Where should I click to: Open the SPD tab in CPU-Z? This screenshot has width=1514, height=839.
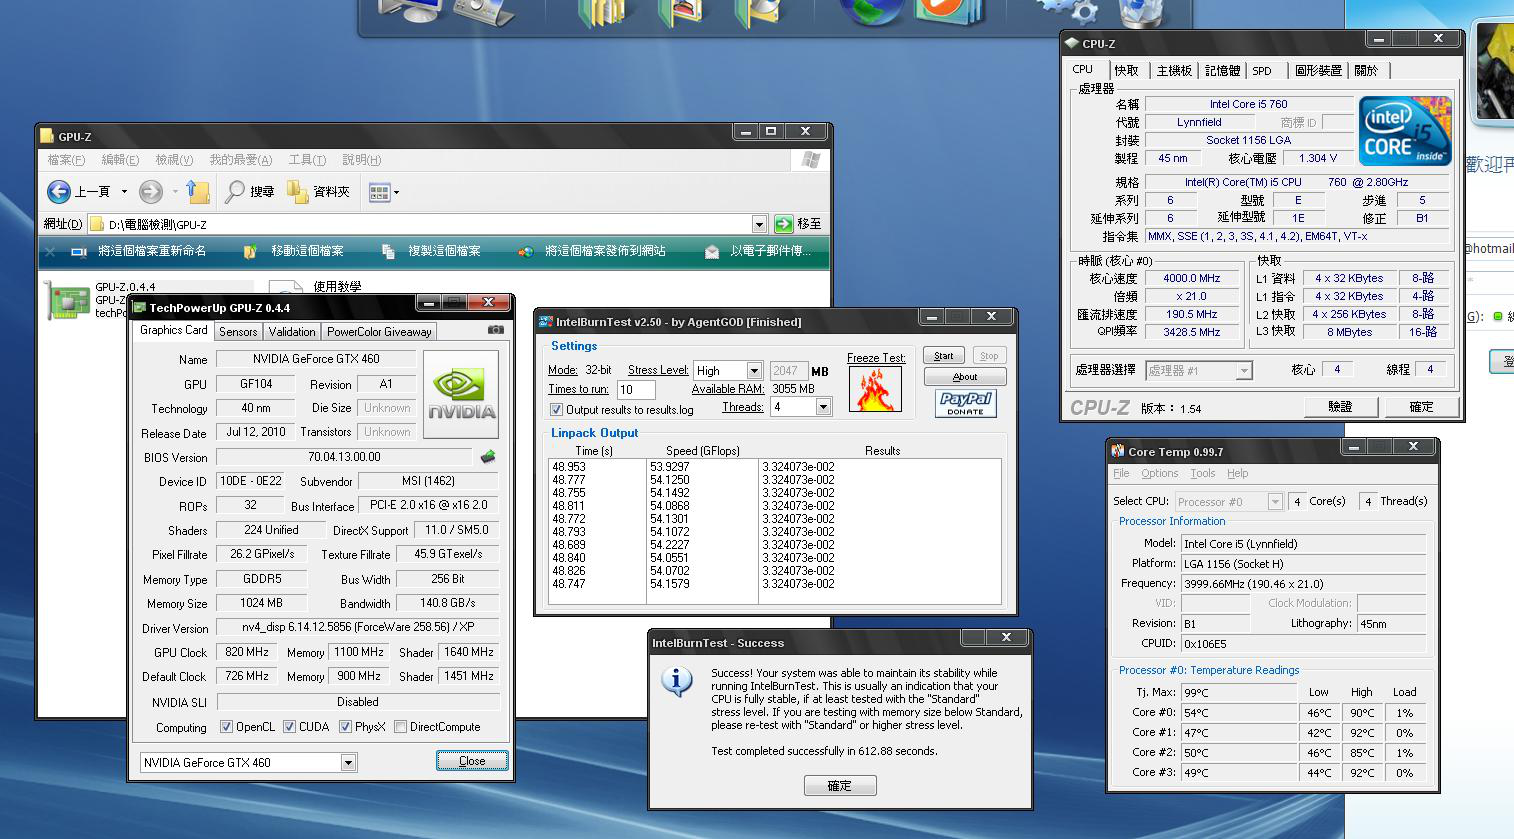point(1262,71)
